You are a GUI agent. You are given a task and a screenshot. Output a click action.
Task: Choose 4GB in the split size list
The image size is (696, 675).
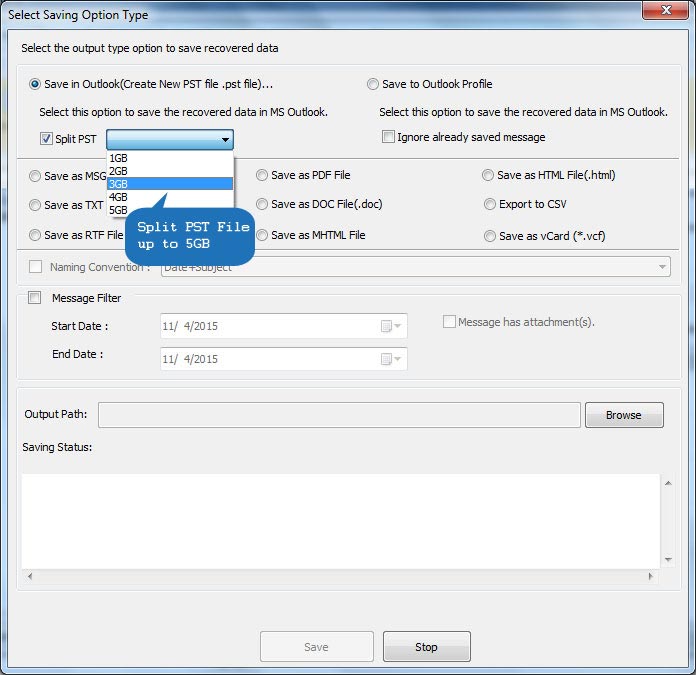(x=119, y=197)
